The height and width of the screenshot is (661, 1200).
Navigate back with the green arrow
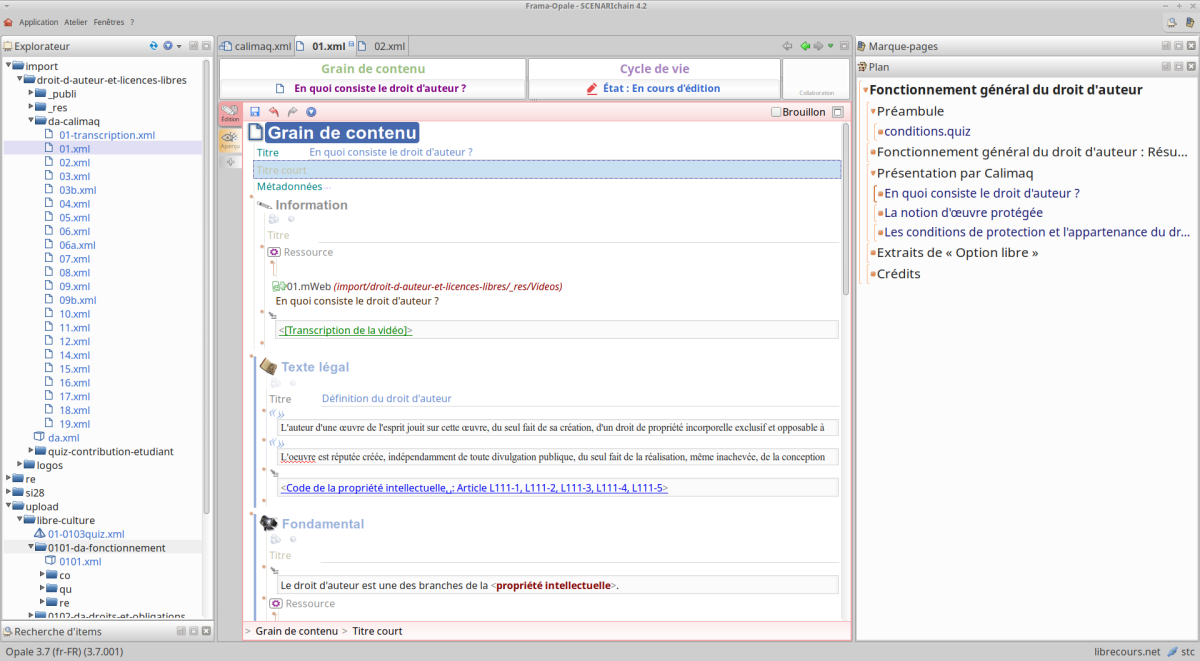805,46
